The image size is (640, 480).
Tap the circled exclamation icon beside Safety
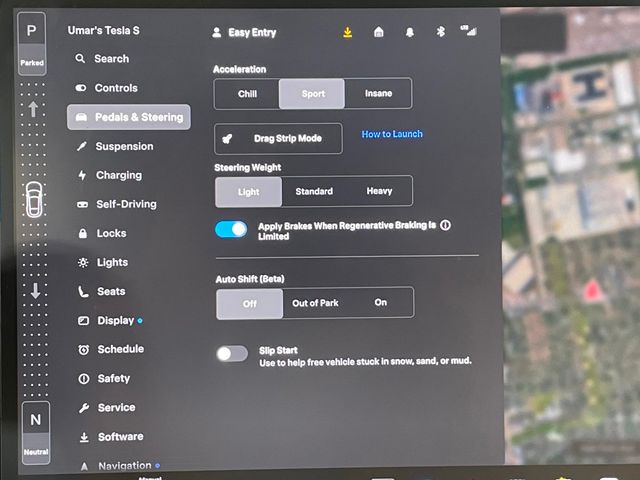coord(84,379)
